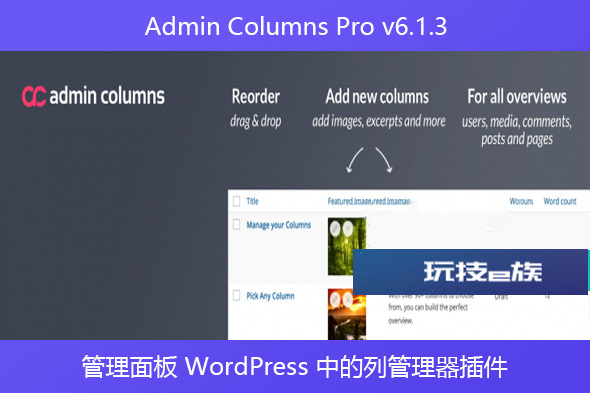The image size is (590, 393).
Task: Click the edit pencil icon on sunset image
Action: tap(335, 300)
